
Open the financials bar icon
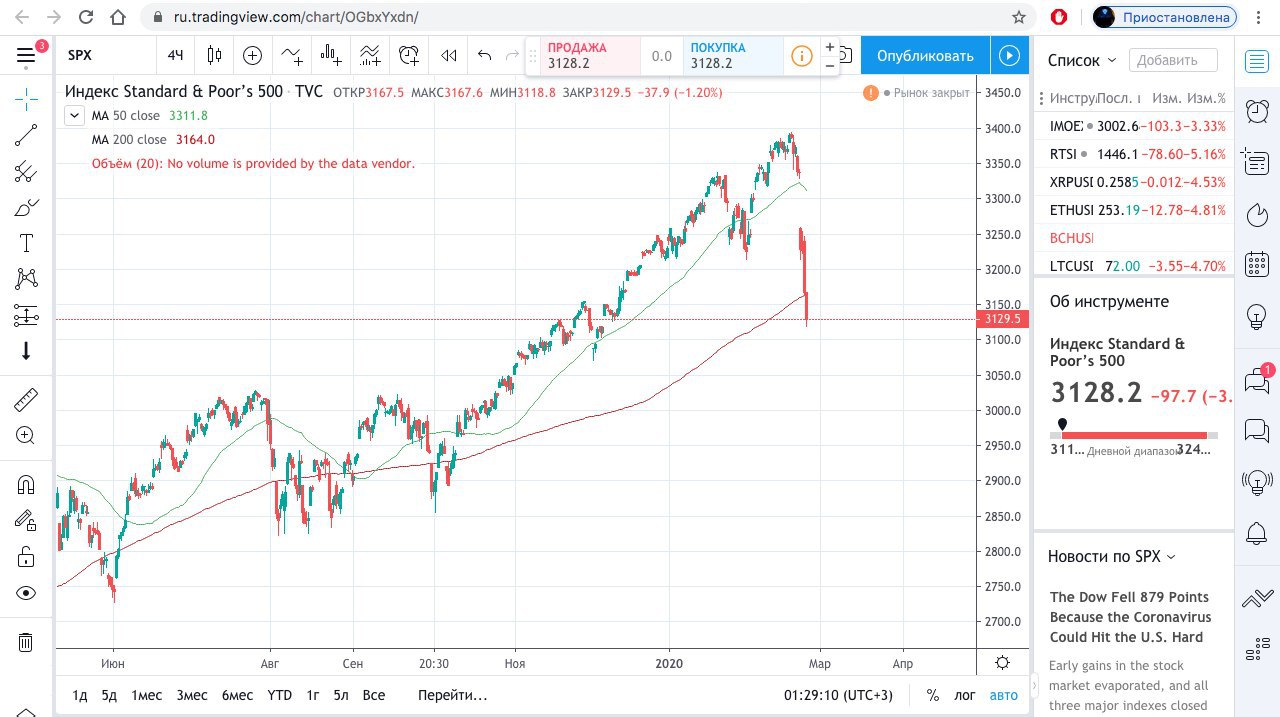(330, 56)
